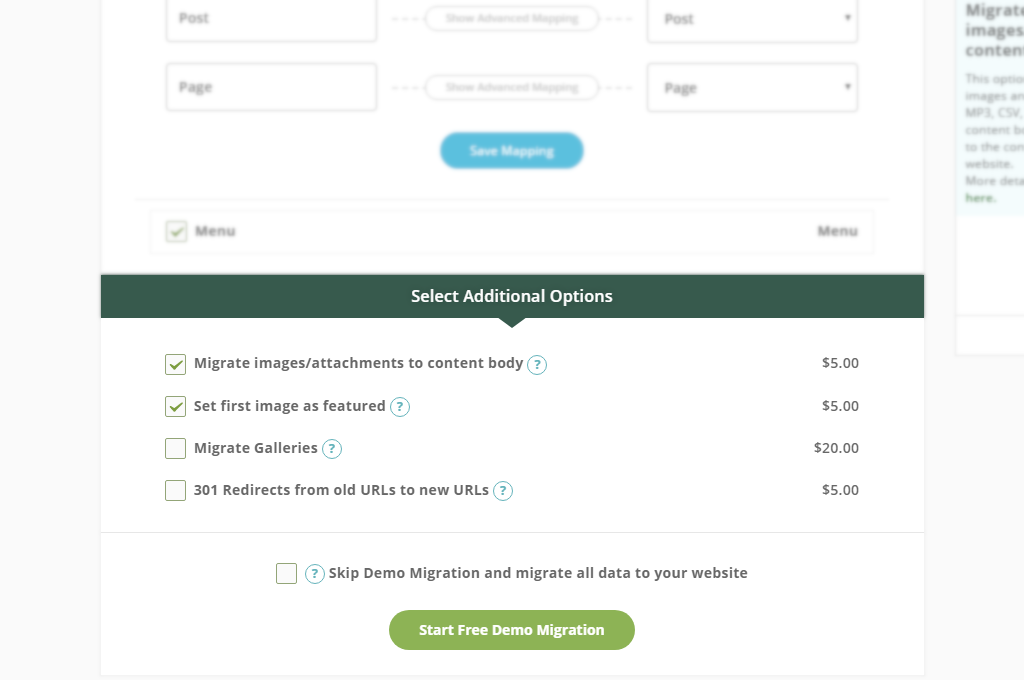Click the Start Free Demo Migration button

pos(512,630)
